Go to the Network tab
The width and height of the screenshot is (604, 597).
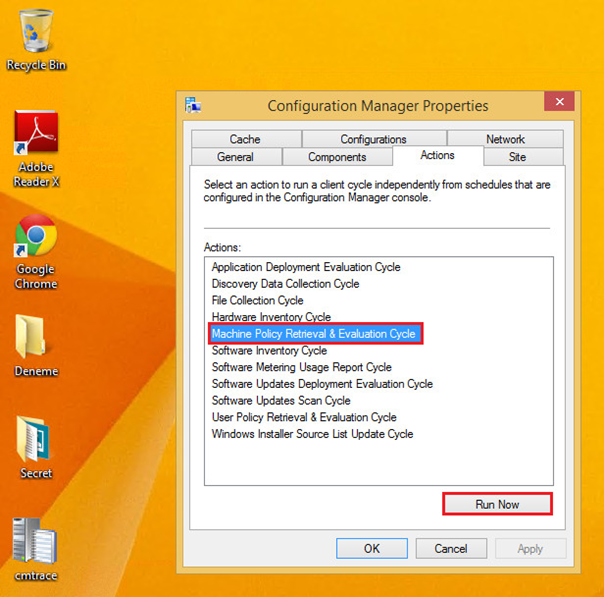505,139
